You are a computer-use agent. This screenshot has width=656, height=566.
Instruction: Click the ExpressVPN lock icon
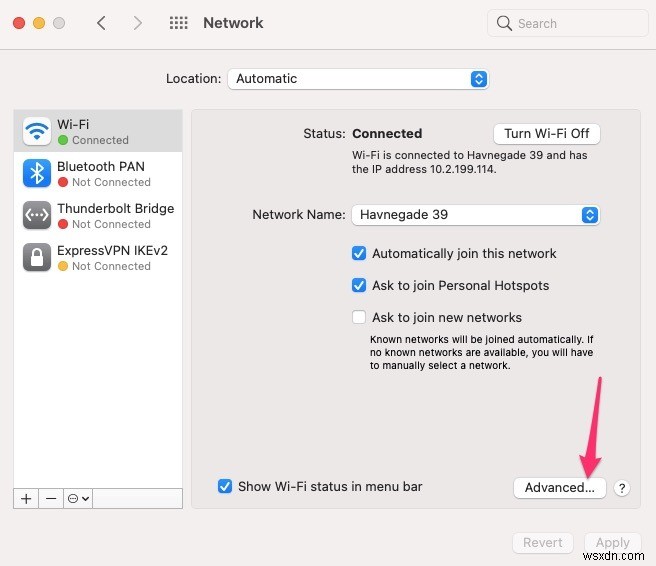pyautogui.click(x=37, y=257)
